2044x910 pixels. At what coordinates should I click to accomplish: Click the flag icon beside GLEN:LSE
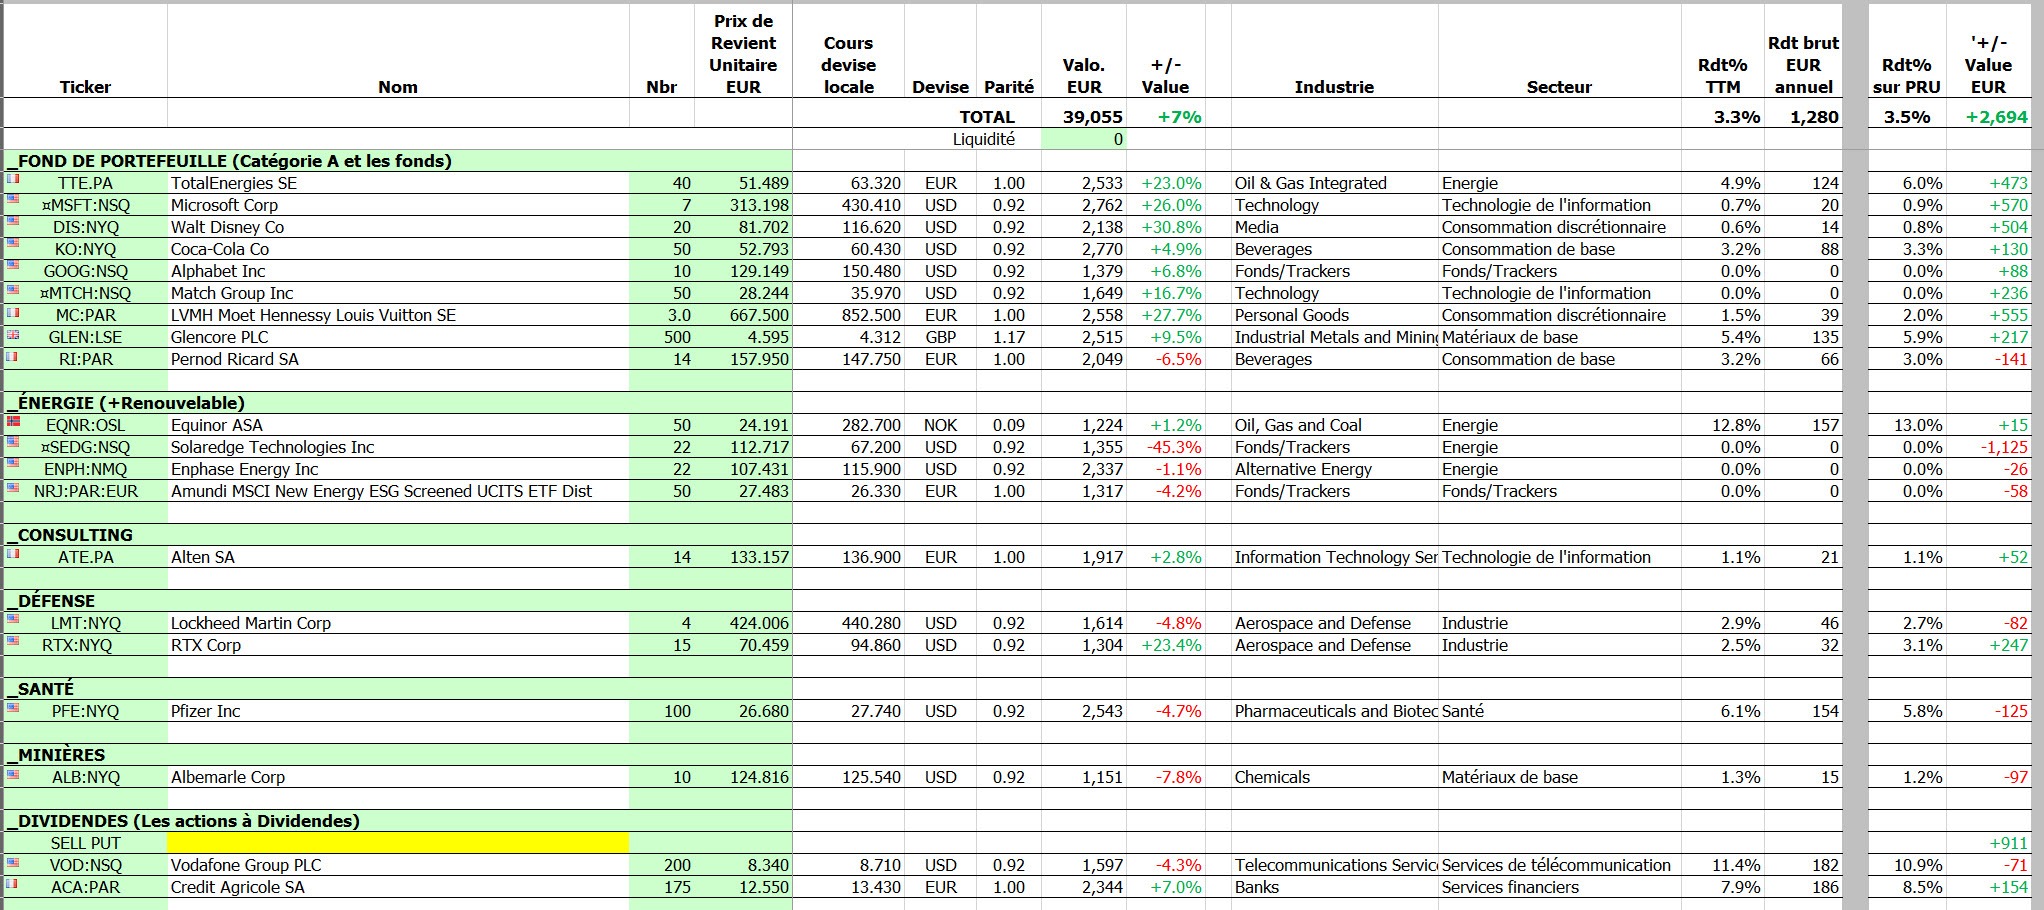coord(13,333)
